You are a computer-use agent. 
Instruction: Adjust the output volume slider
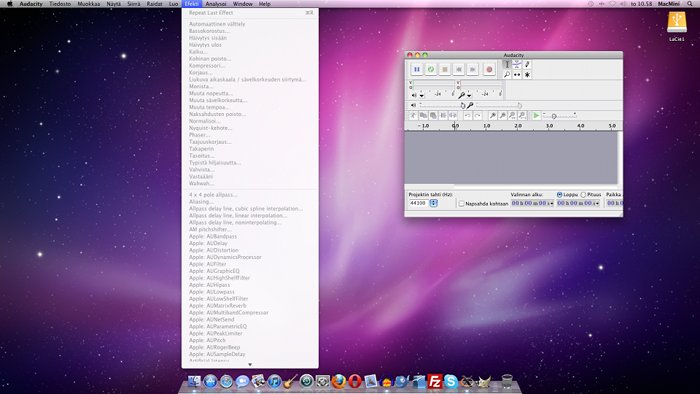pos(442,105)
